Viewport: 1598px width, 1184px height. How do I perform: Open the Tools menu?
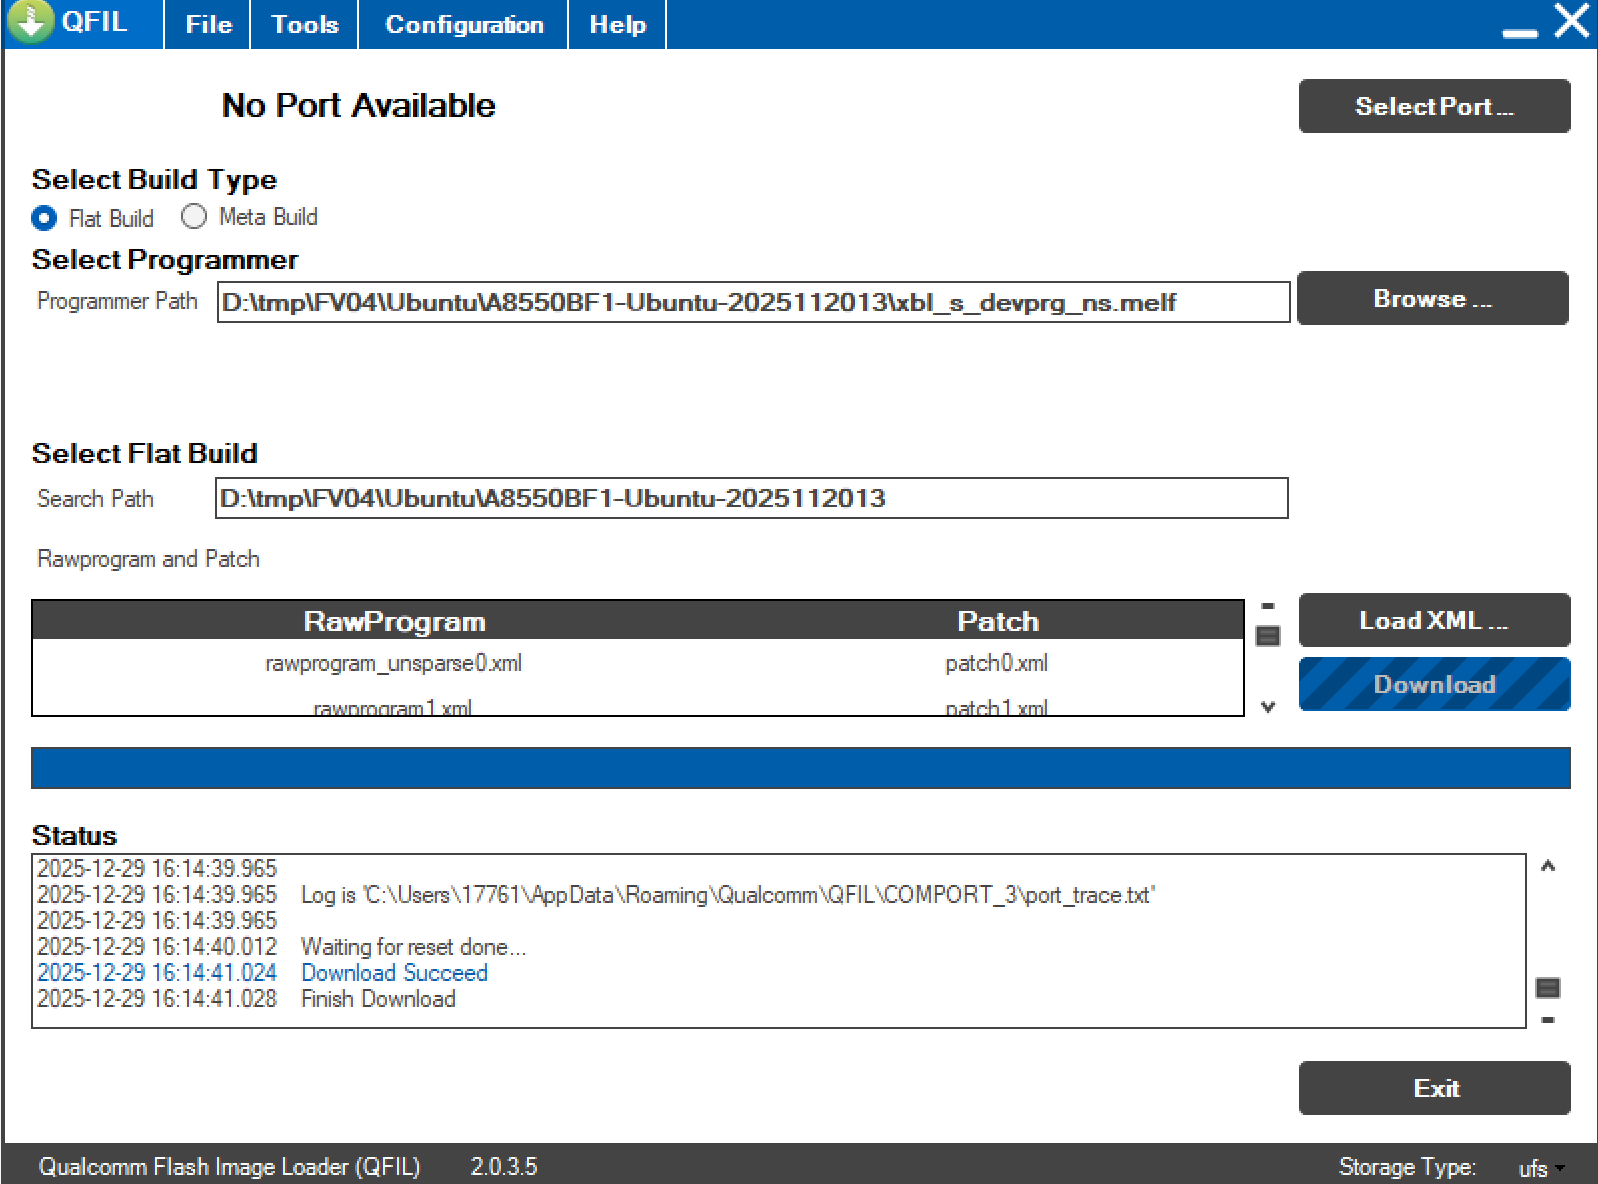click(305, 25)
